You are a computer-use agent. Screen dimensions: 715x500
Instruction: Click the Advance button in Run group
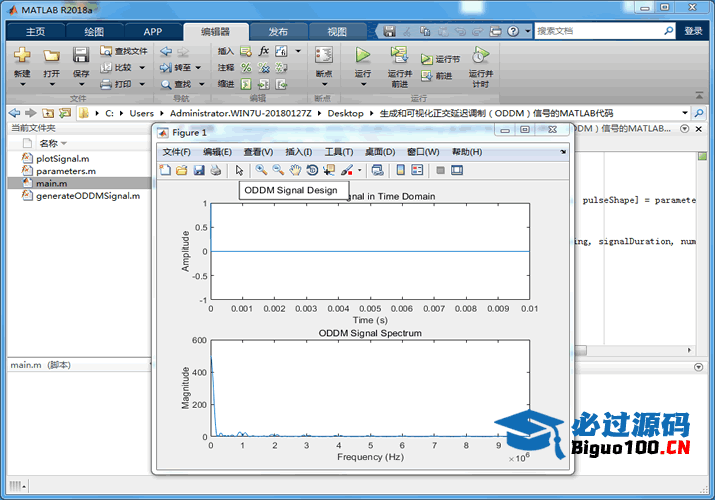tap(436, 76)
